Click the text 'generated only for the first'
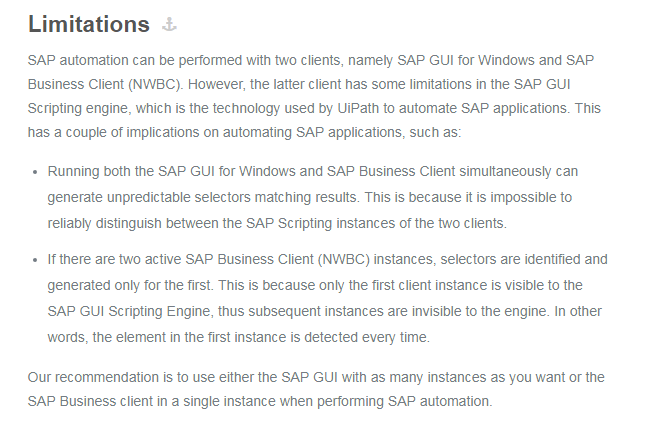Screen dimensions: 656x437 coord(130,285)
